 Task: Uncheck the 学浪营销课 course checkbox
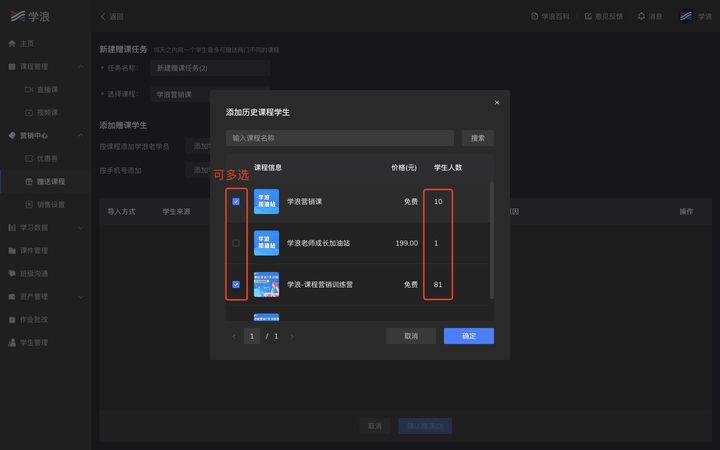pos(236,202)
